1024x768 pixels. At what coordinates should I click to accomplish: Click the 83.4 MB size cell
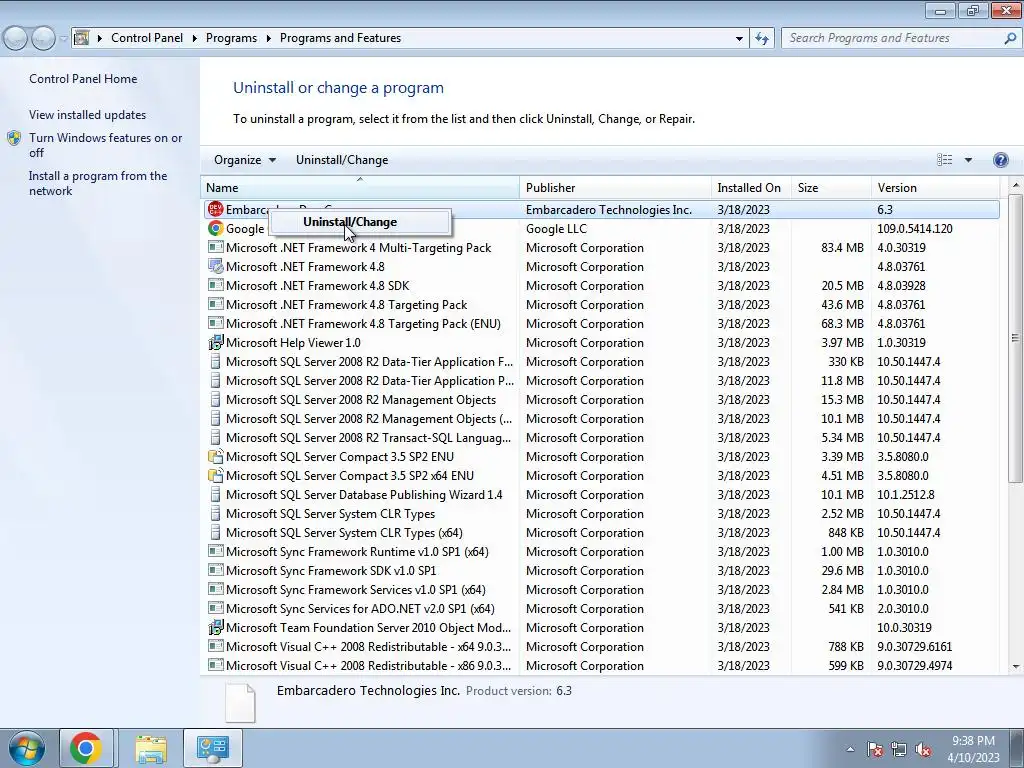(842, 248)
